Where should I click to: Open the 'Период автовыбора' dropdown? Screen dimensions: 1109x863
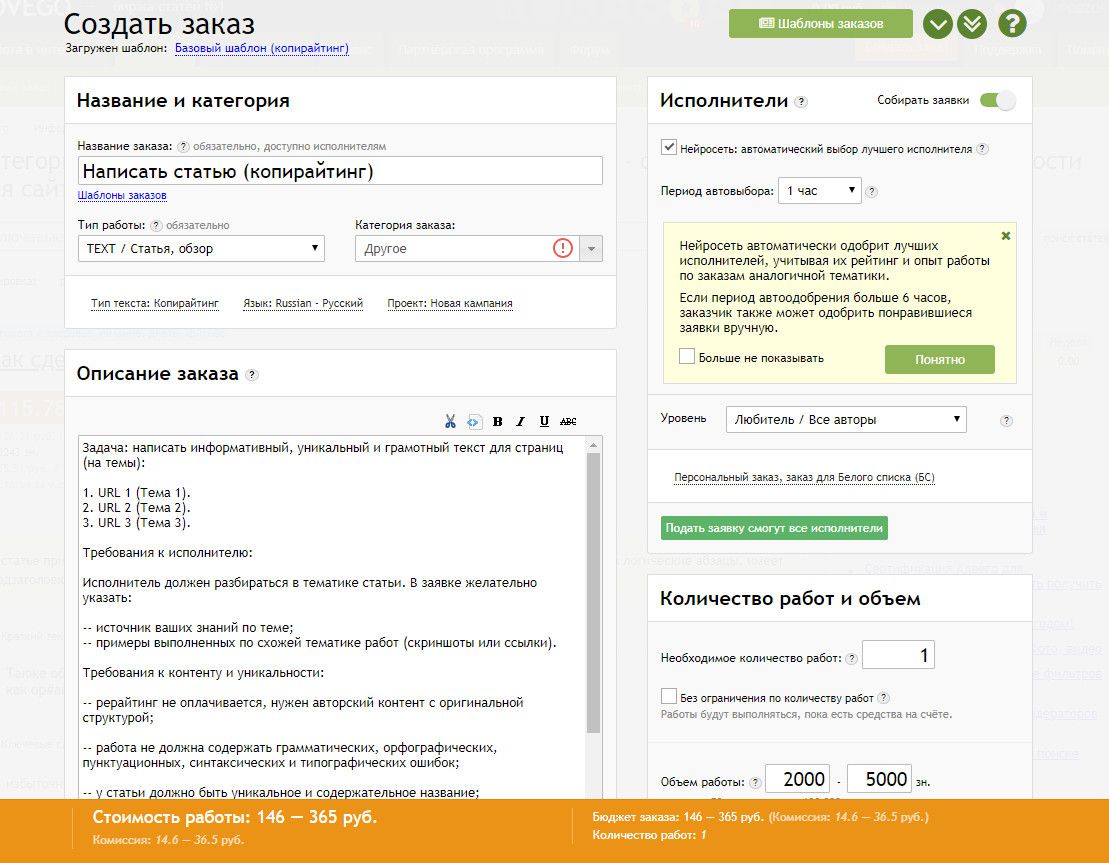click(819, 190)
